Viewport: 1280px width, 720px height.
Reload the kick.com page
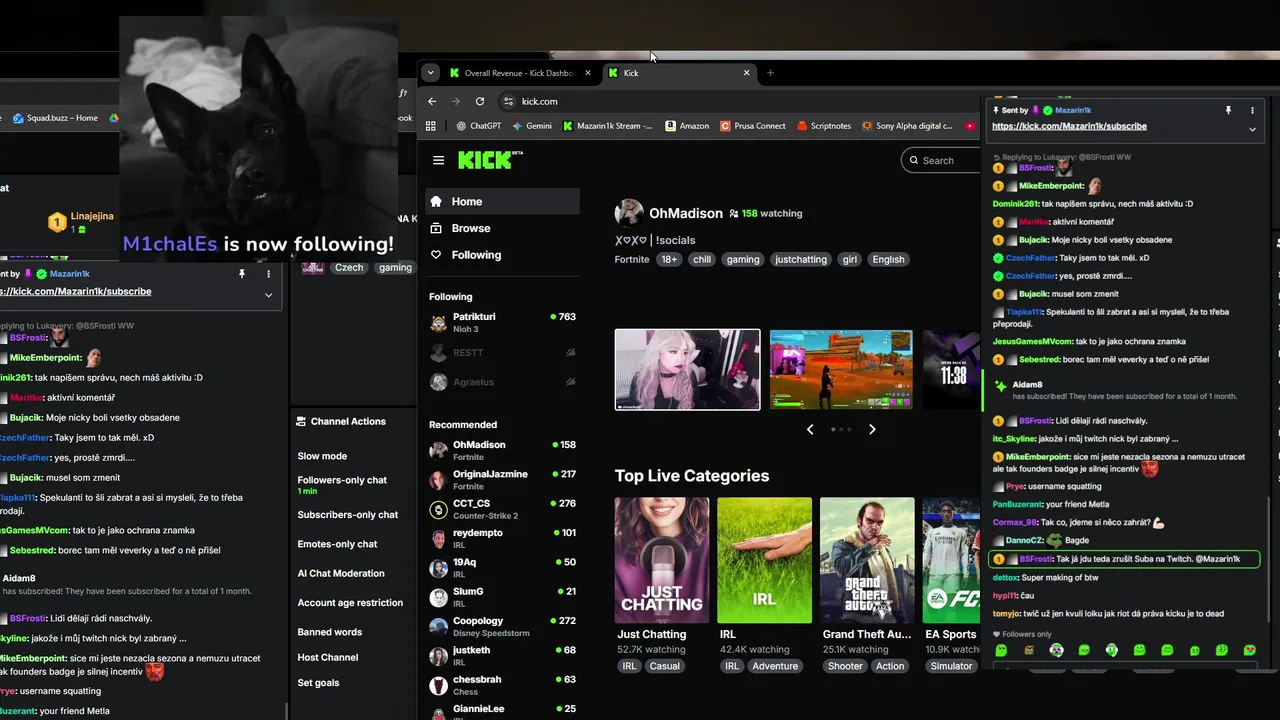click(x=480, y=101)
